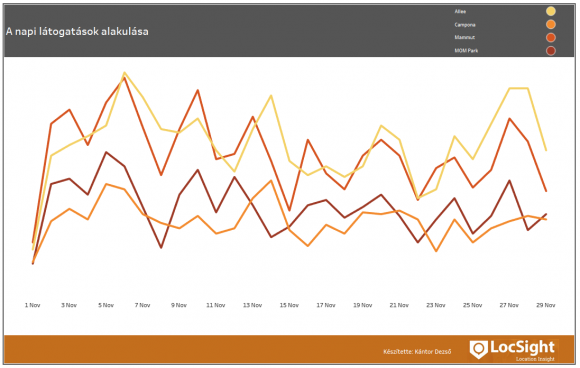Click the 29 Nov axis label
This screenshot has width=580, height=368.
546,305
